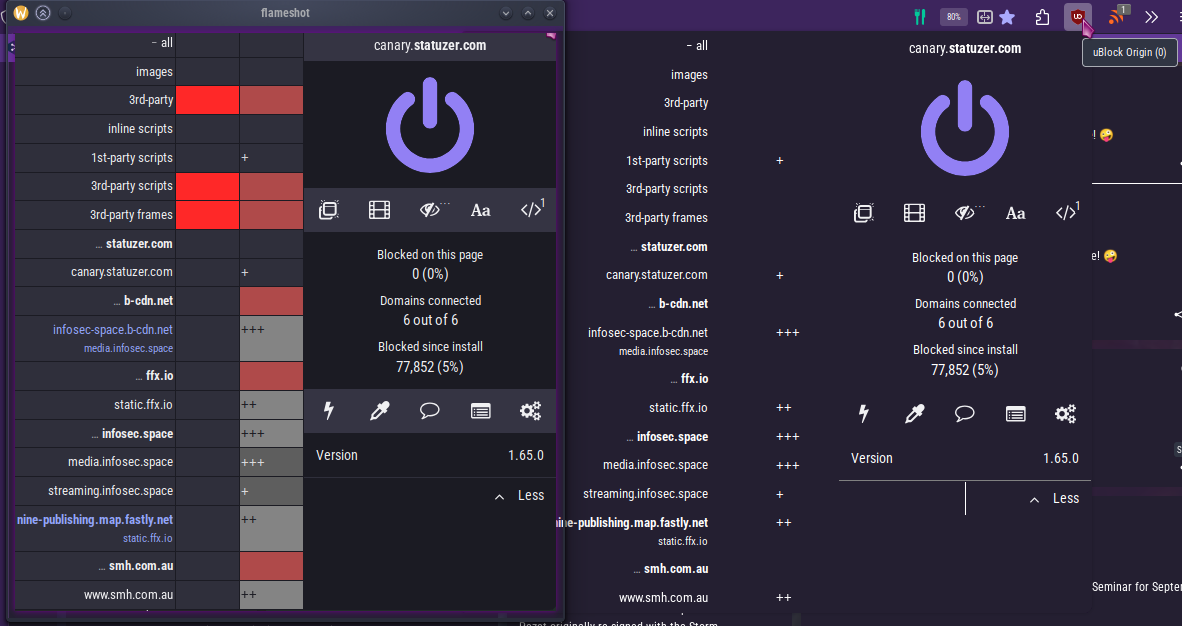Click the speech bubble in browser uBlock popup

tap(965, 413)
